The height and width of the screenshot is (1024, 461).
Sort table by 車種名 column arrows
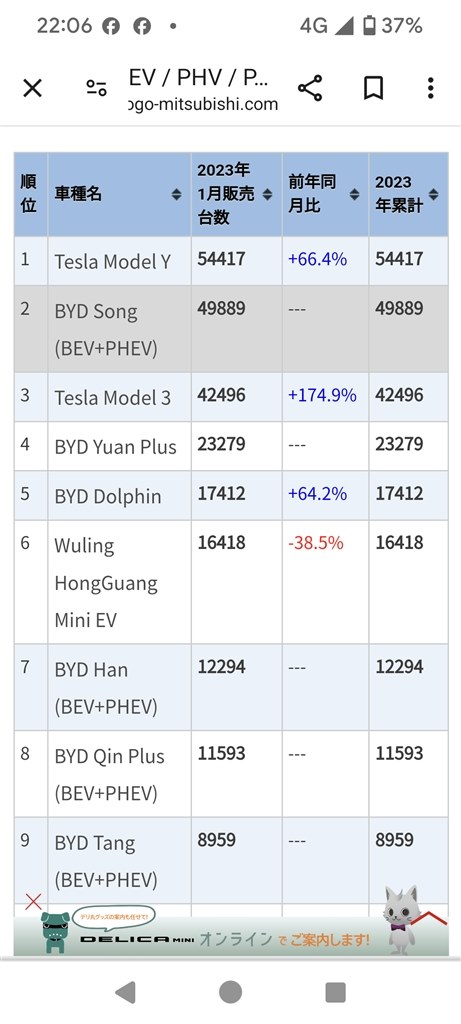coord(176,194)
